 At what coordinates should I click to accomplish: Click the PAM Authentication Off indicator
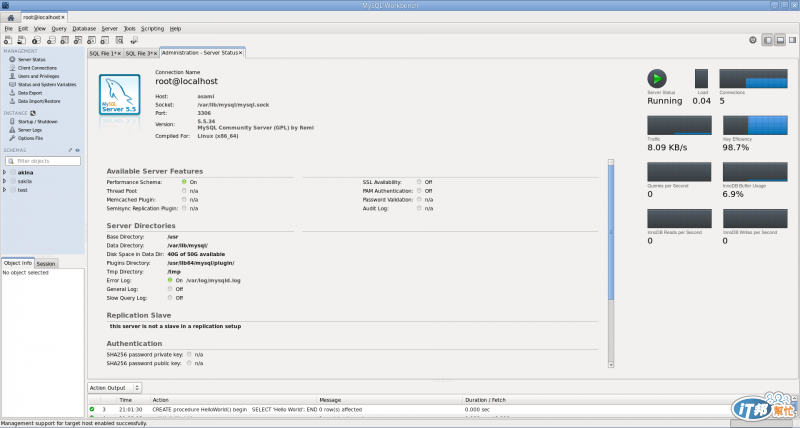(419, 191)
